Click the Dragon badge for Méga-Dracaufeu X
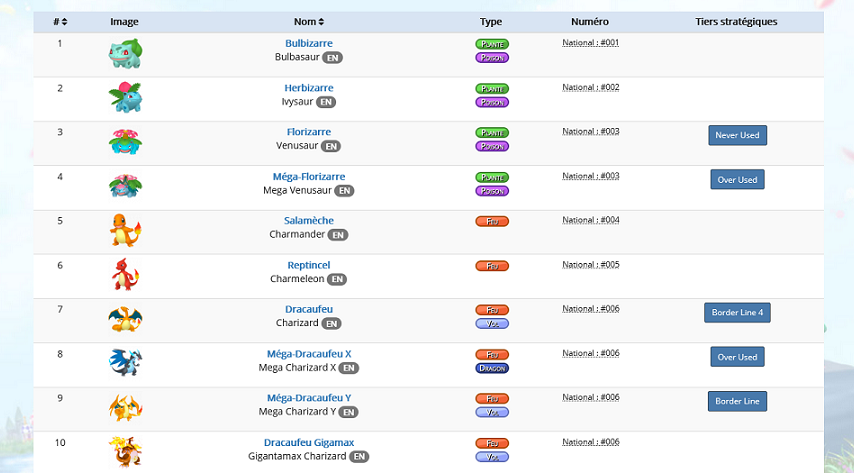The width and height of the screenshot is (854, 473). point(492,369)
